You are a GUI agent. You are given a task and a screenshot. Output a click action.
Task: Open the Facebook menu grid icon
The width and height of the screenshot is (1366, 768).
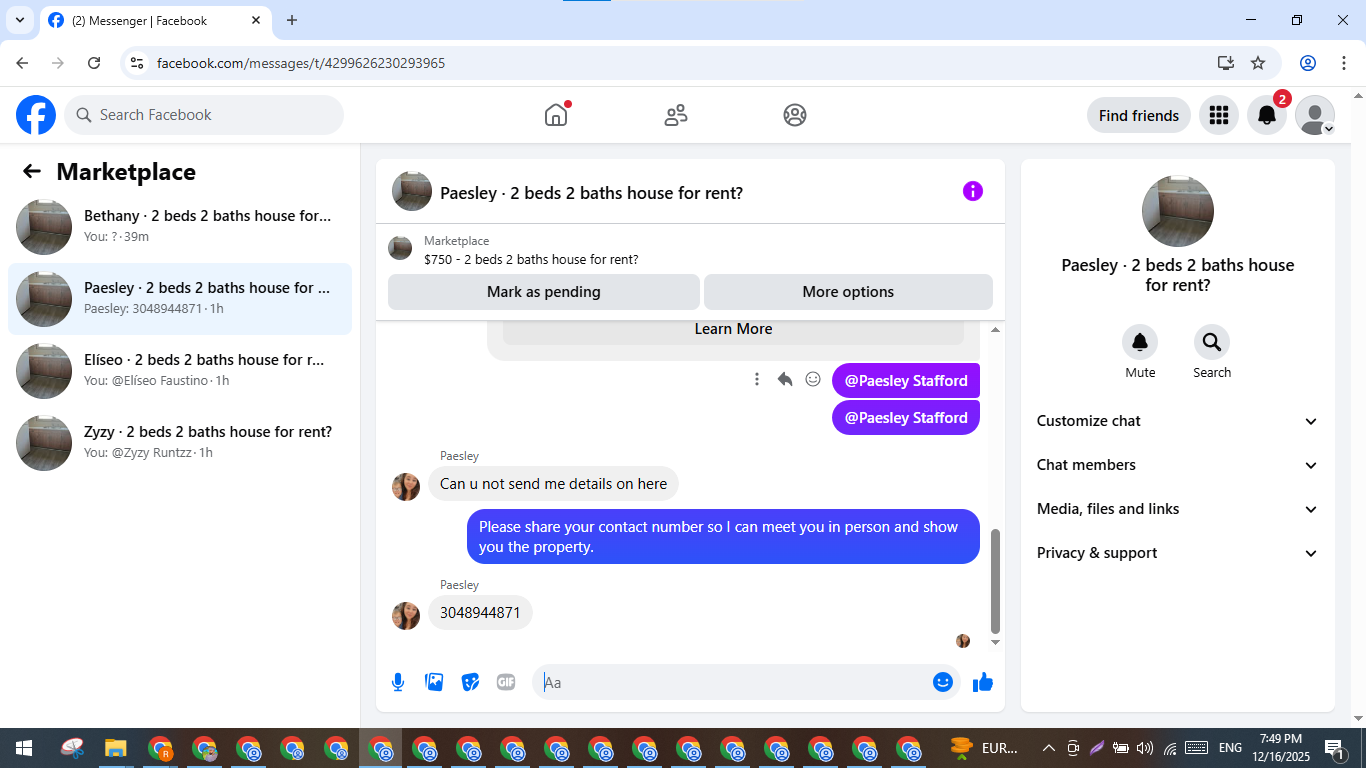[1218, 115]
